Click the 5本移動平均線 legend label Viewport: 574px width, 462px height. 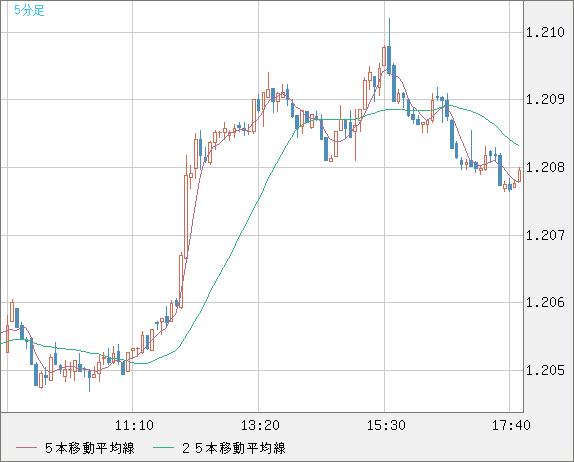tap(90, 448)
